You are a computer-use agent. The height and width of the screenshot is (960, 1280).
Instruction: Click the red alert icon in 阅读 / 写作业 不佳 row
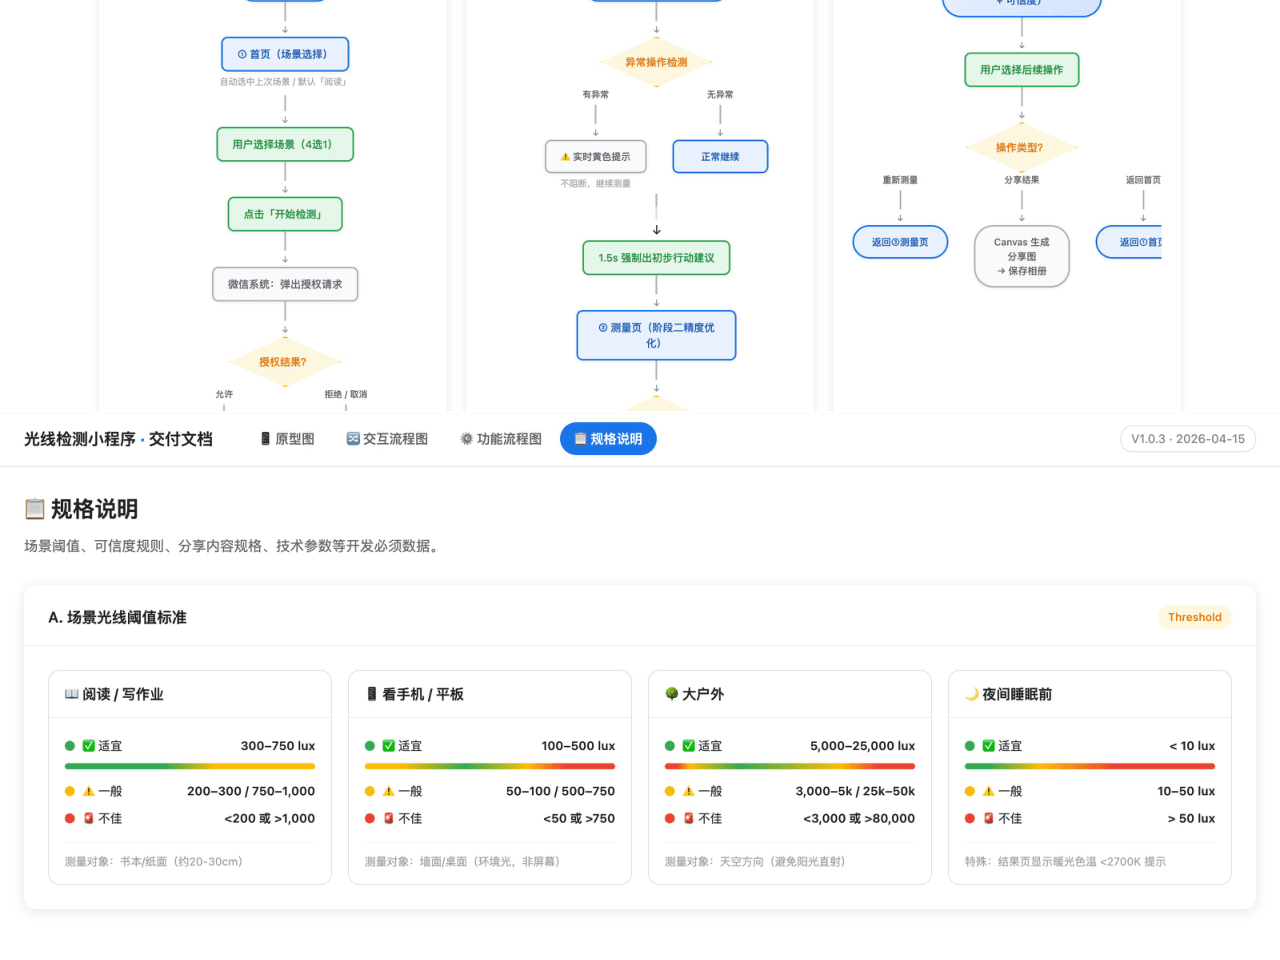[89, 818]
